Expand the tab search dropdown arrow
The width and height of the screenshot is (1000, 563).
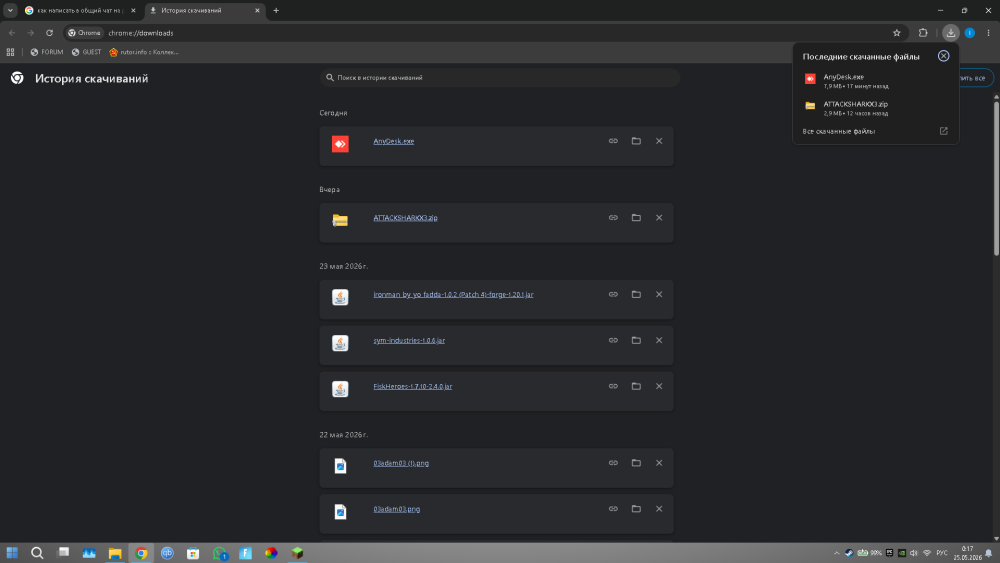[10, 10]
